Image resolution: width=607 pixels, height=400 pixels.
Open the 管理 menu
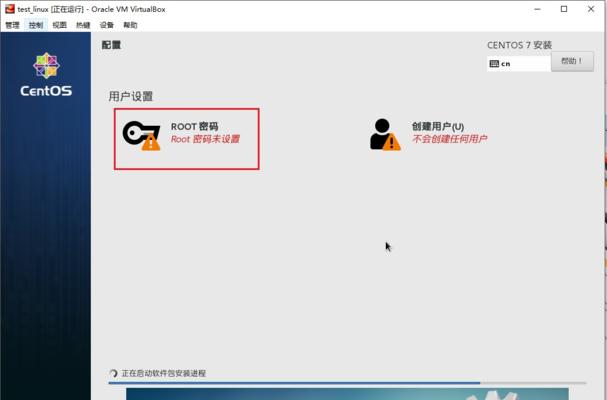[x=12, y=25]
